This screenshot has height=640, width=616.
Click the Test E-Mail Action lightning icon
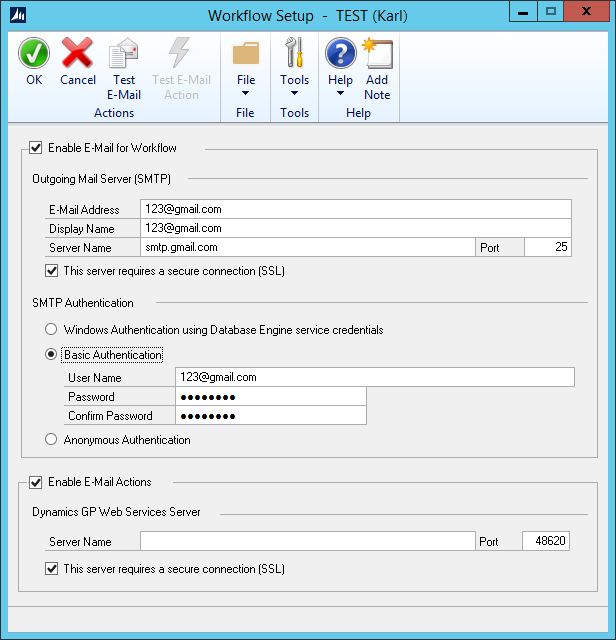(180, 53)
